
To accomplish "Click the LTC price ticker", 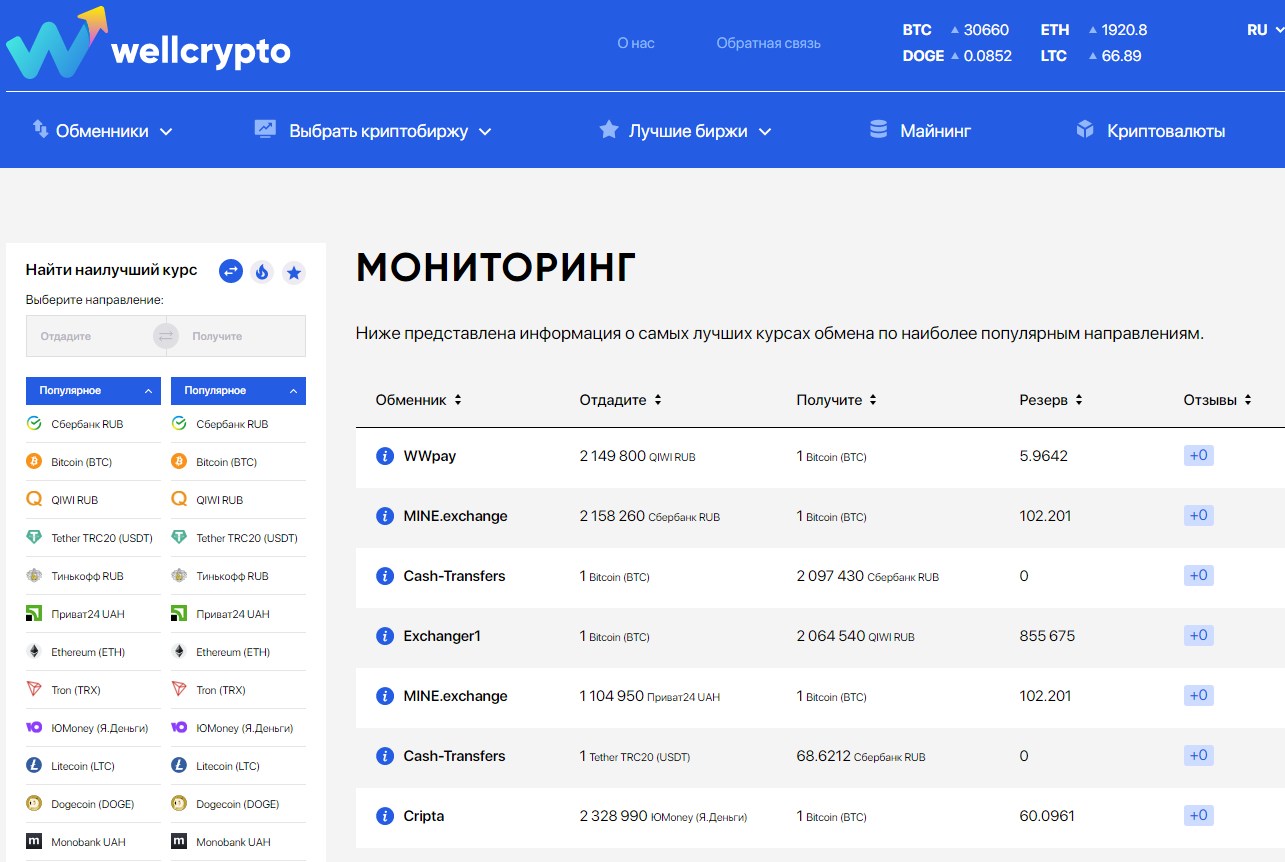I will 1091,56.
